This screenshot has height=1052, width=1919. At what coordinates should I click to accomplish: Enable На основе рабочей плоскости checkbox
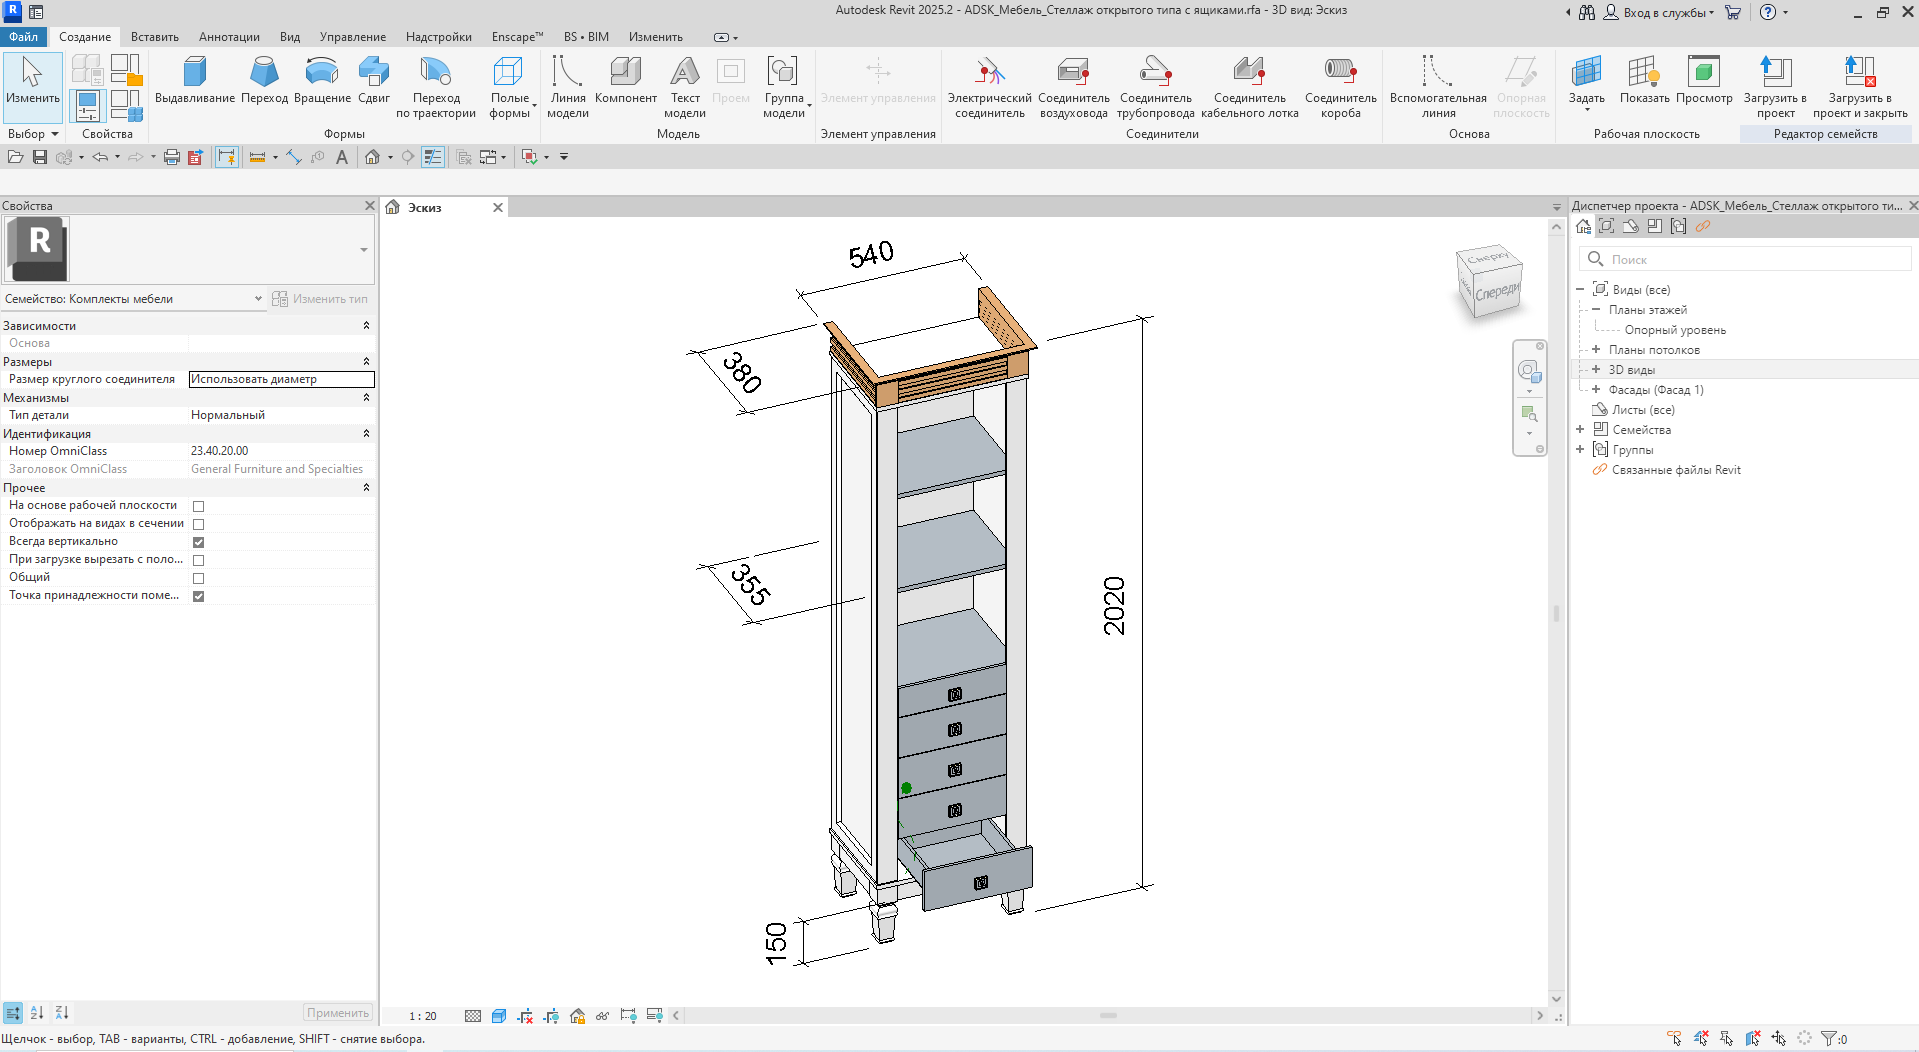tap(198, 506)
